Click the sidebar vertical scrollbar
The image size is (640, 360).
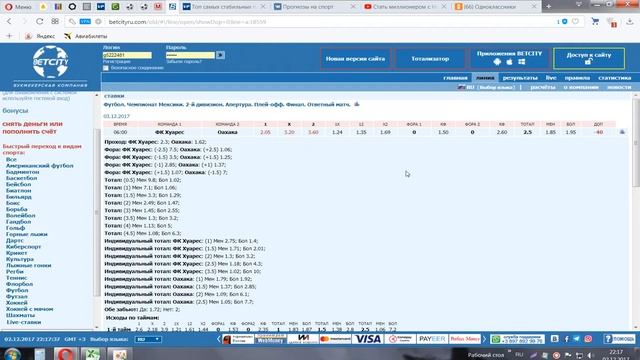pyautogui.click(x=97, y=211)
